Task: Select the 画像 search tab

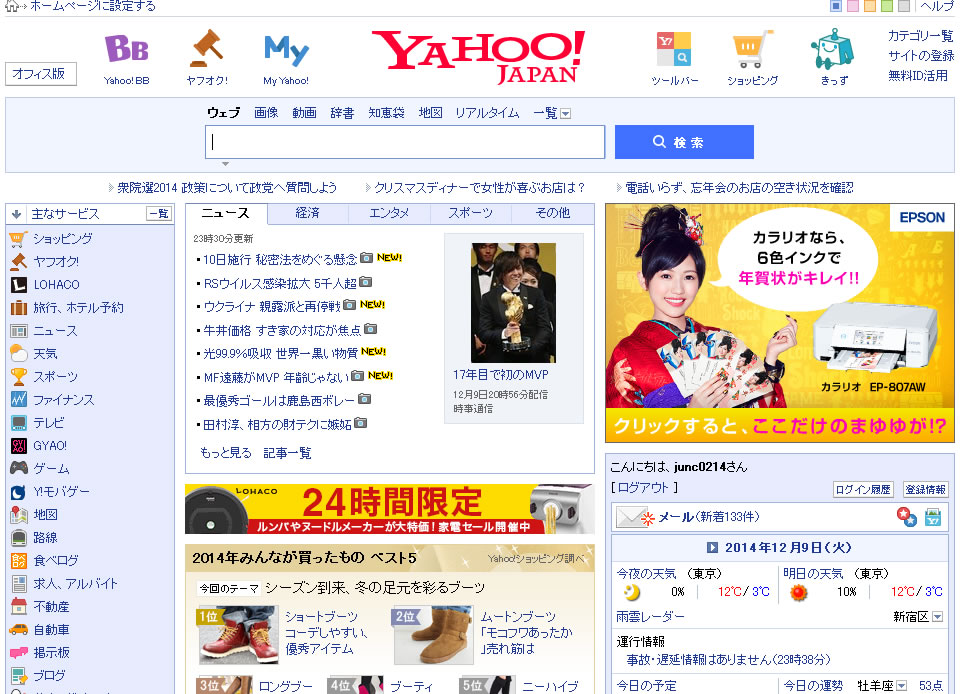Action: 266,113
